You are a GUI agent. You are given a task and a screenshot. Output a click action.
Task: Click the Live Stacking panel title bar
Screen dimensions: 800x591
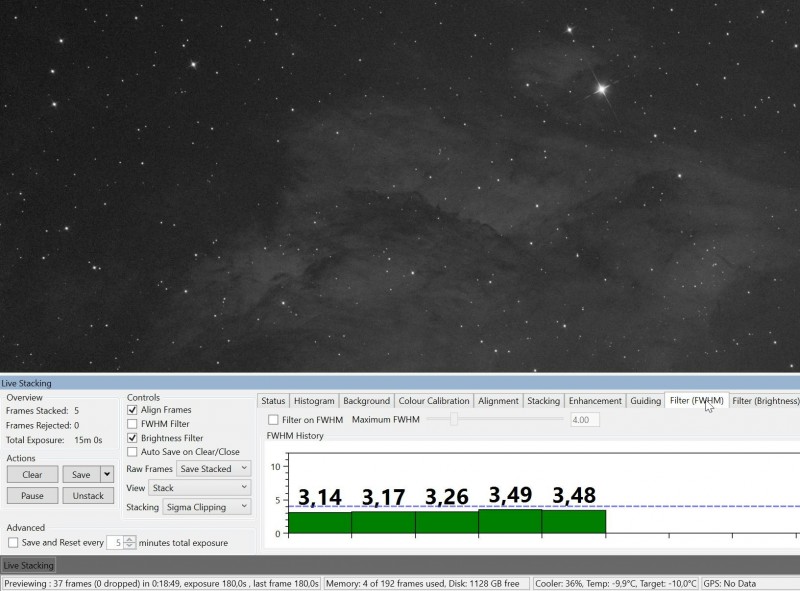[x=400, y=383]
